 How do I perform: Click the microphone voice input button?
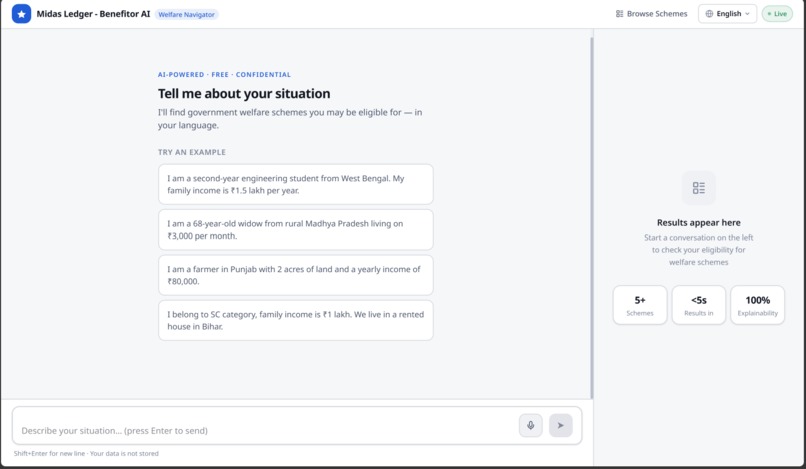530,425
